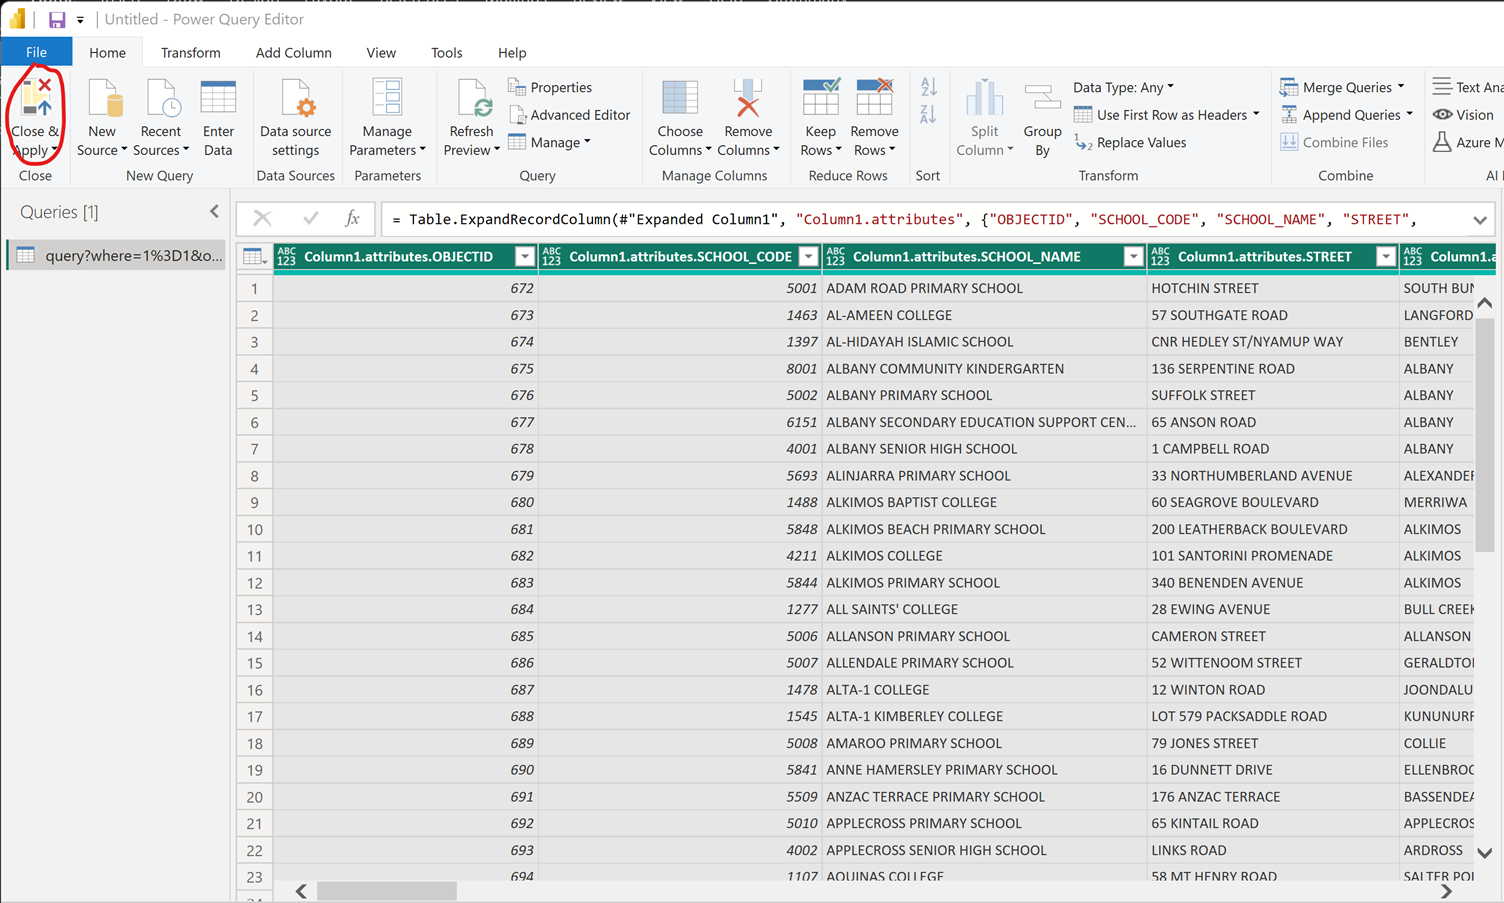Open the Advanced Editor

(570, 115)
